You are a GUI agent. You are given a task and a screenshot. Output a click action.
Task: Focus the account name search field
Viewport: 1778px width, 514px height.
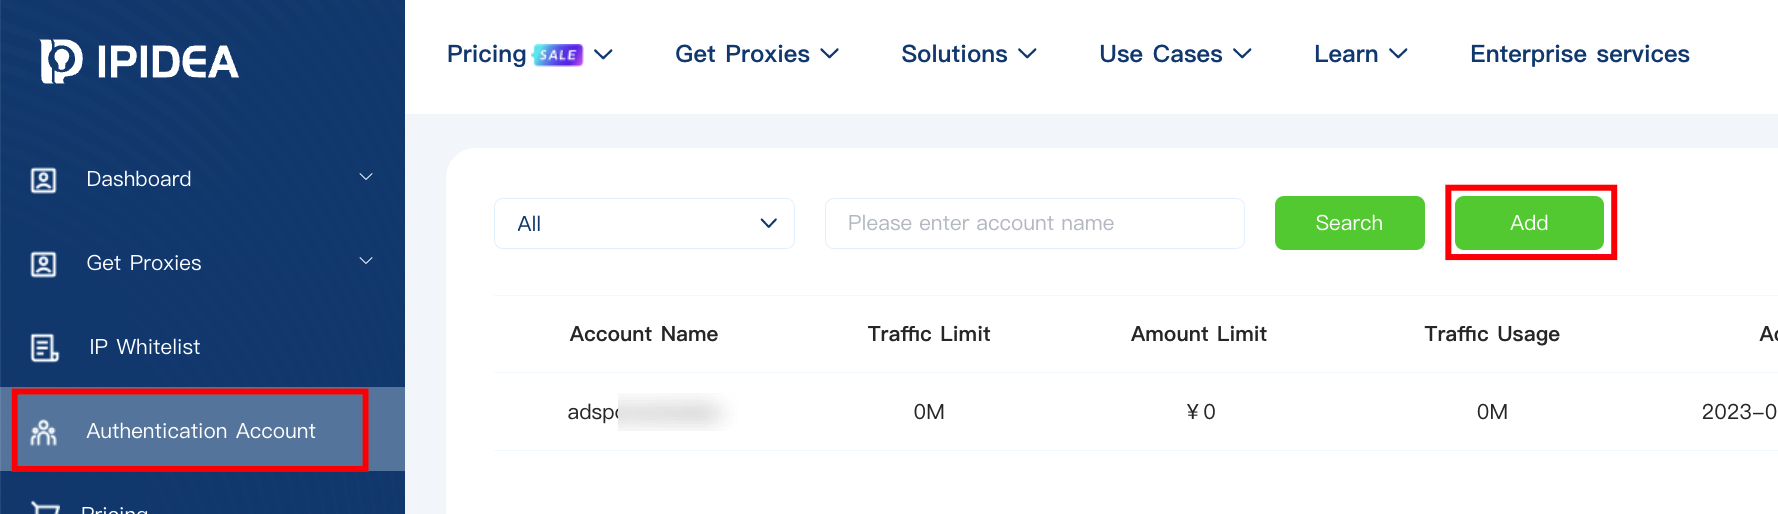pos(1034,223)
